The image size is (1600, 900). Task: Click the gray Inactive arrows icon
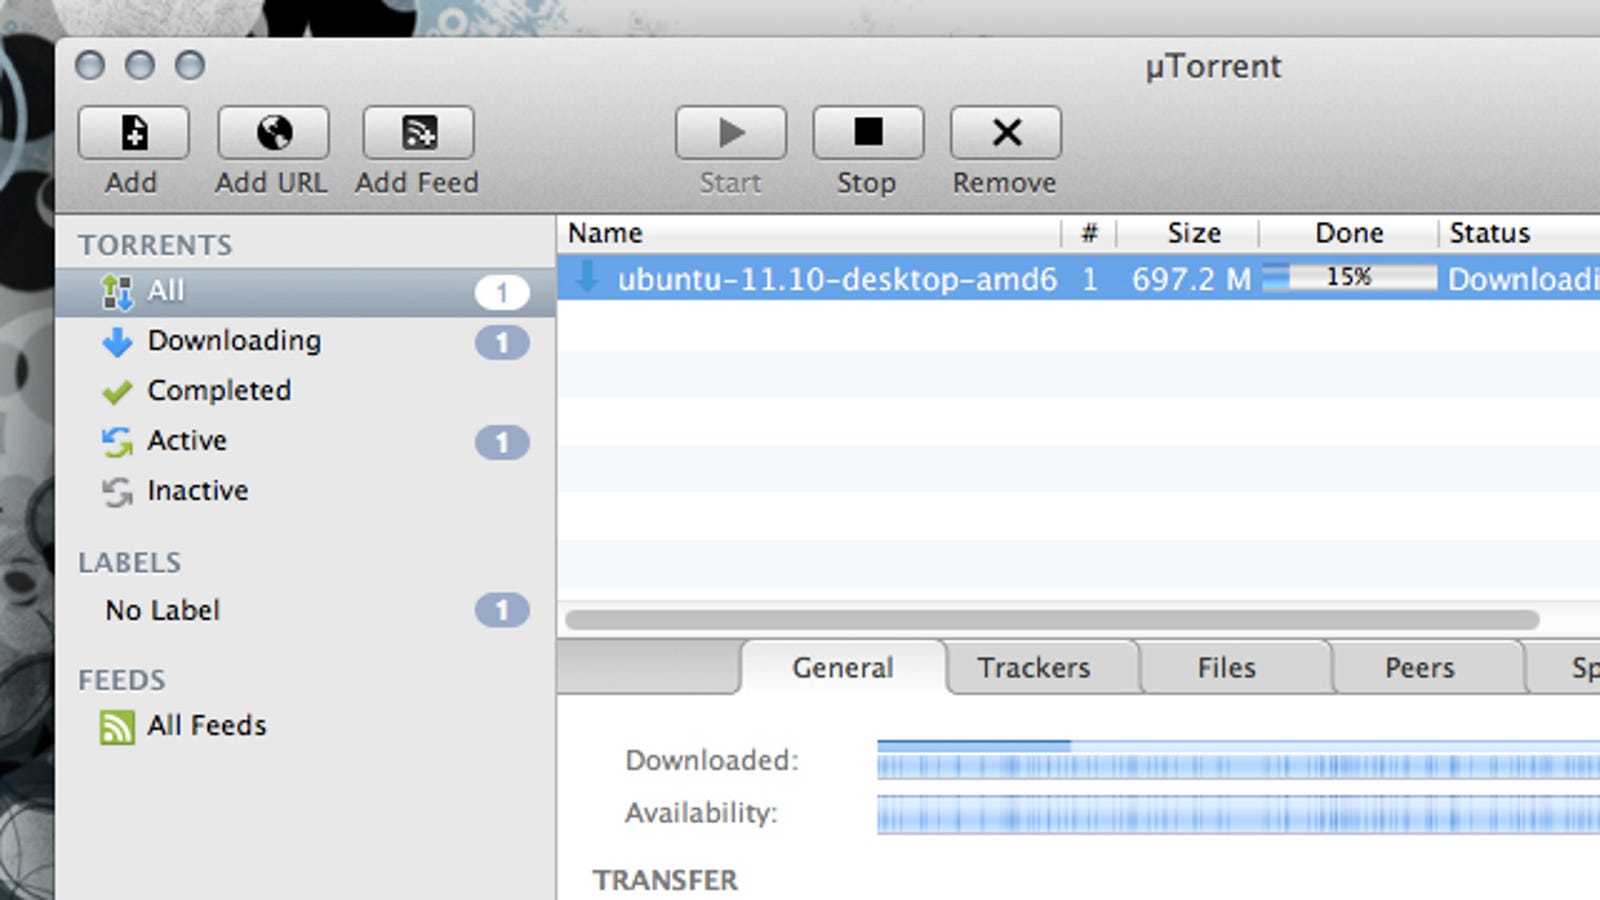coord(117,492)
